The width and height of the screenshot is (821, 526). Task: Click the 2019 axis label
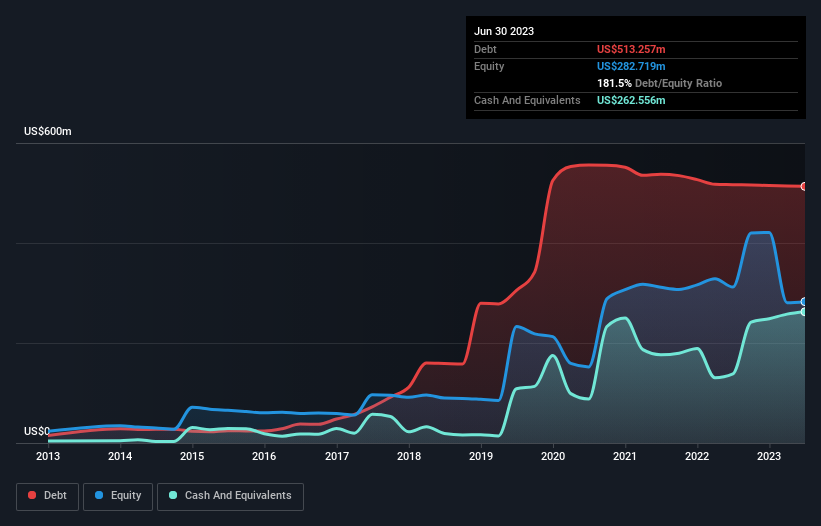point(481,456)
